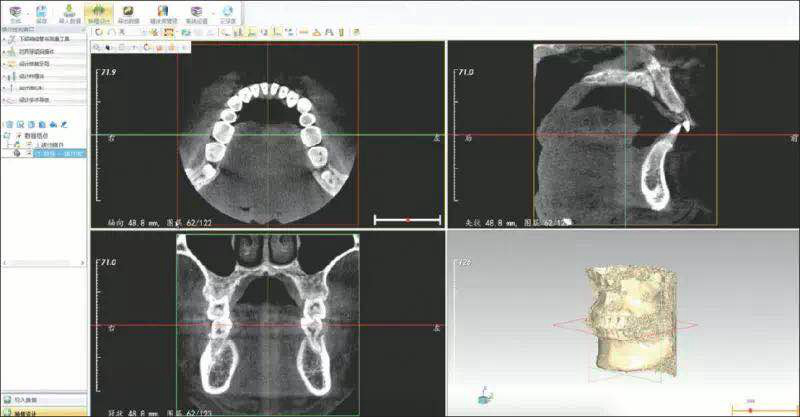Click the red slider handle under the axial view
The image size is (800, 417).
407,219
